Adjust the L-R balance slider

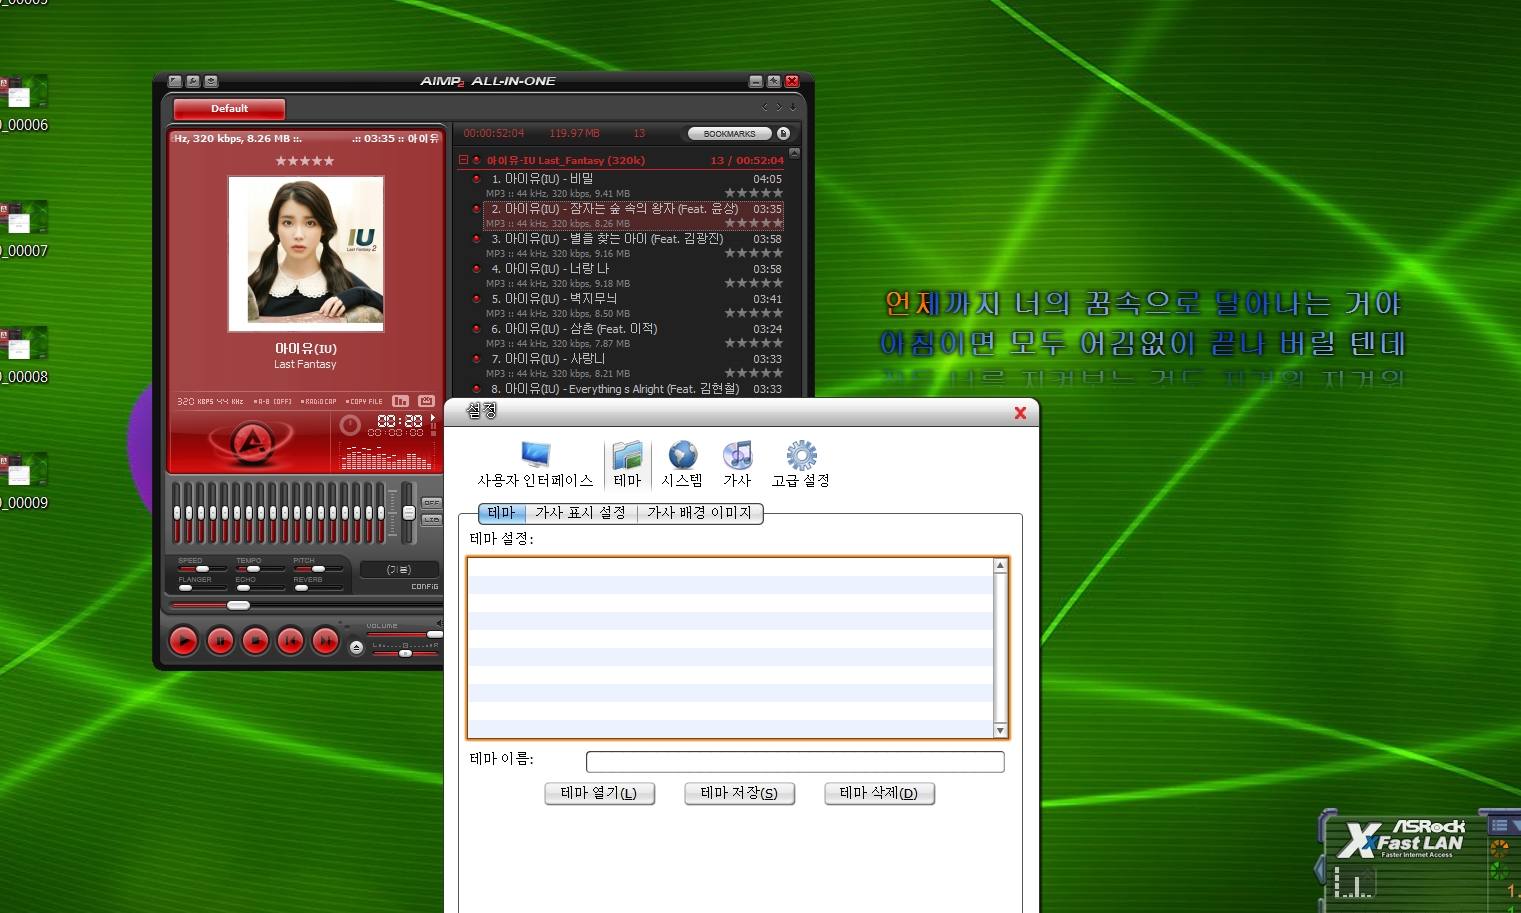click(405, 653)
